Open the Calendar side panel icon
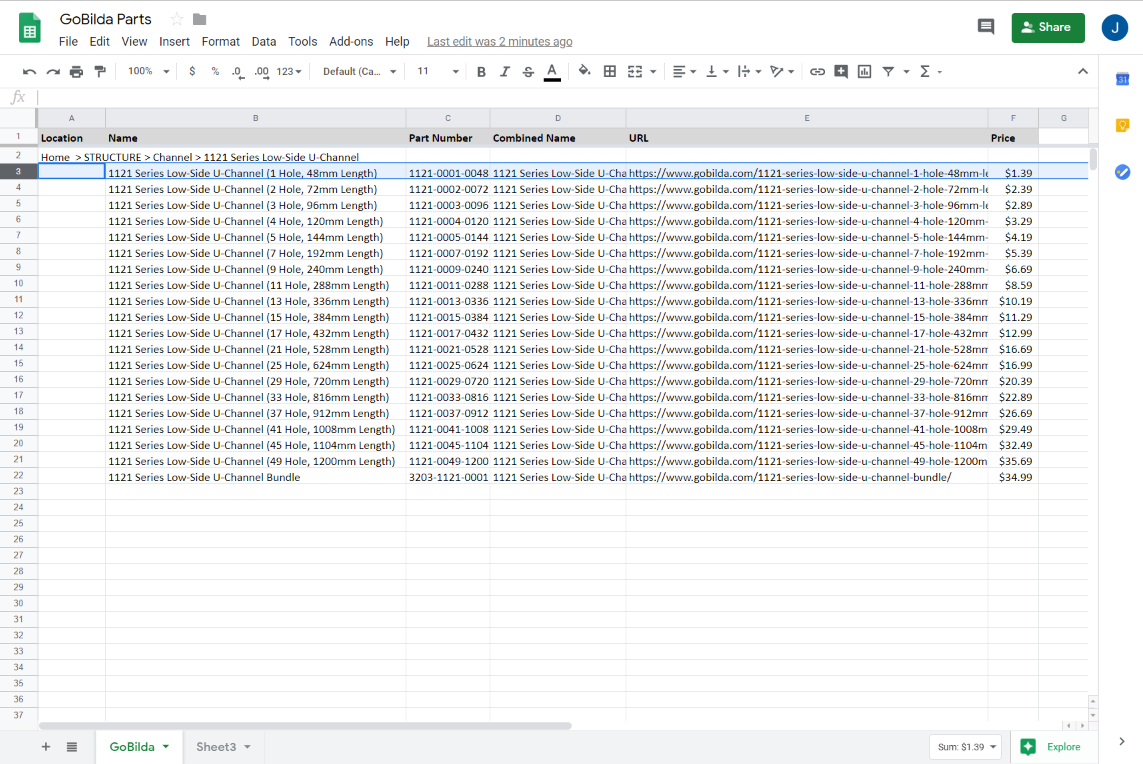Viewport: 1143px width, 764px height. pyautogui.click(x=1123, y=79)
